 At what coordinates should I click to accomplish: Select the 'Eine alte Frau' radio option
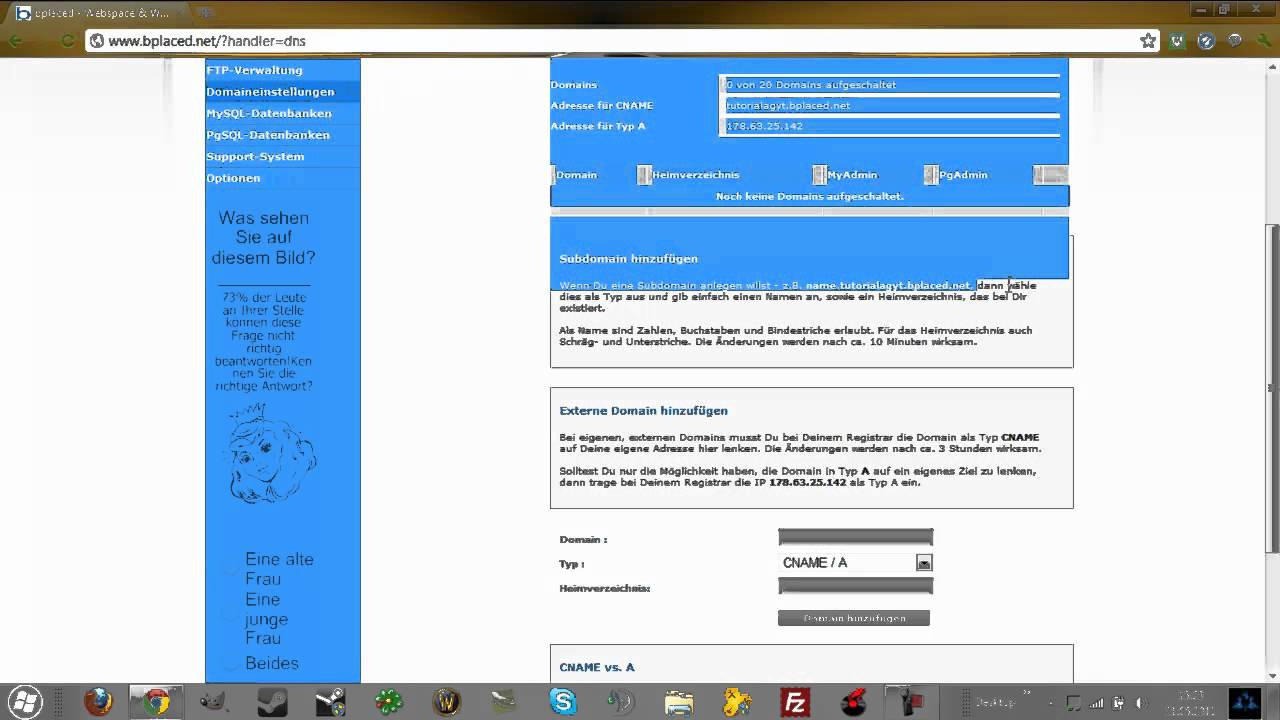tap(232, 567)
